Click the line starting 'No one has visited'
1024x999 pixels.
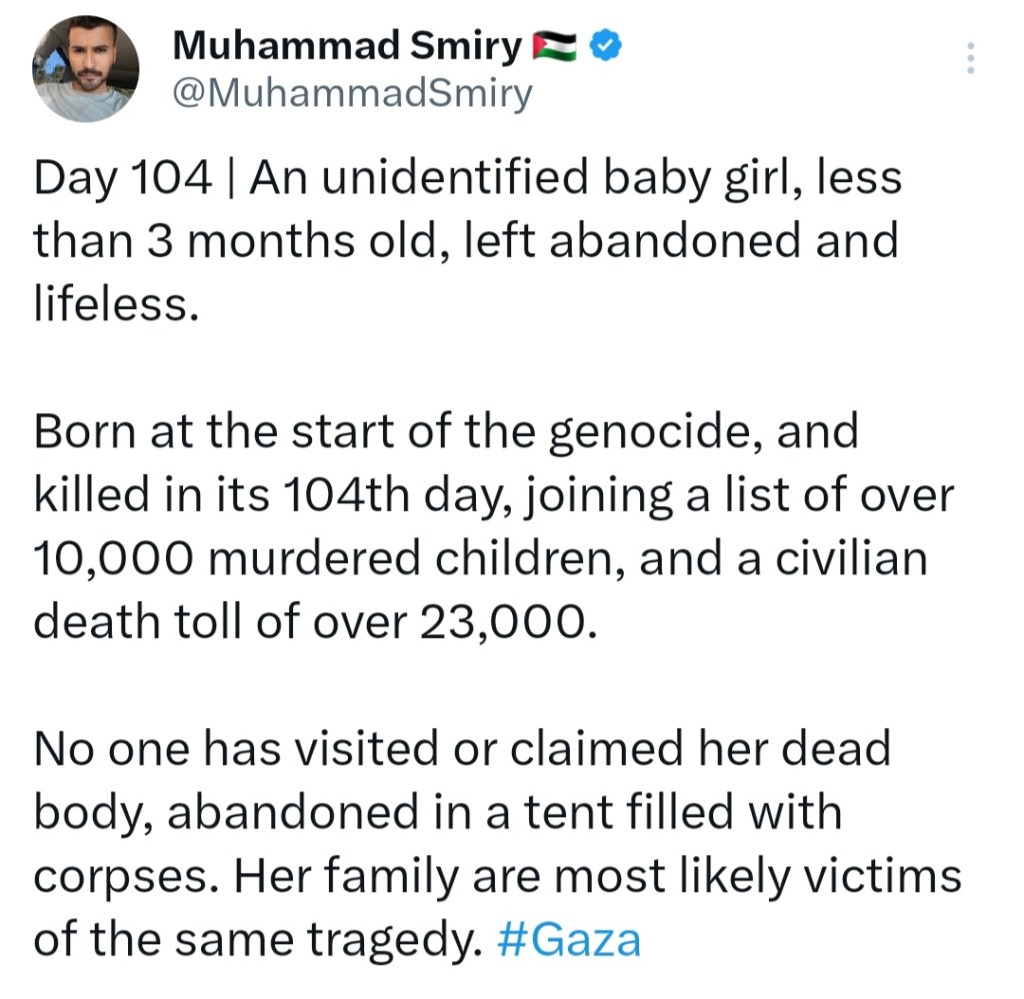(461, 750)
